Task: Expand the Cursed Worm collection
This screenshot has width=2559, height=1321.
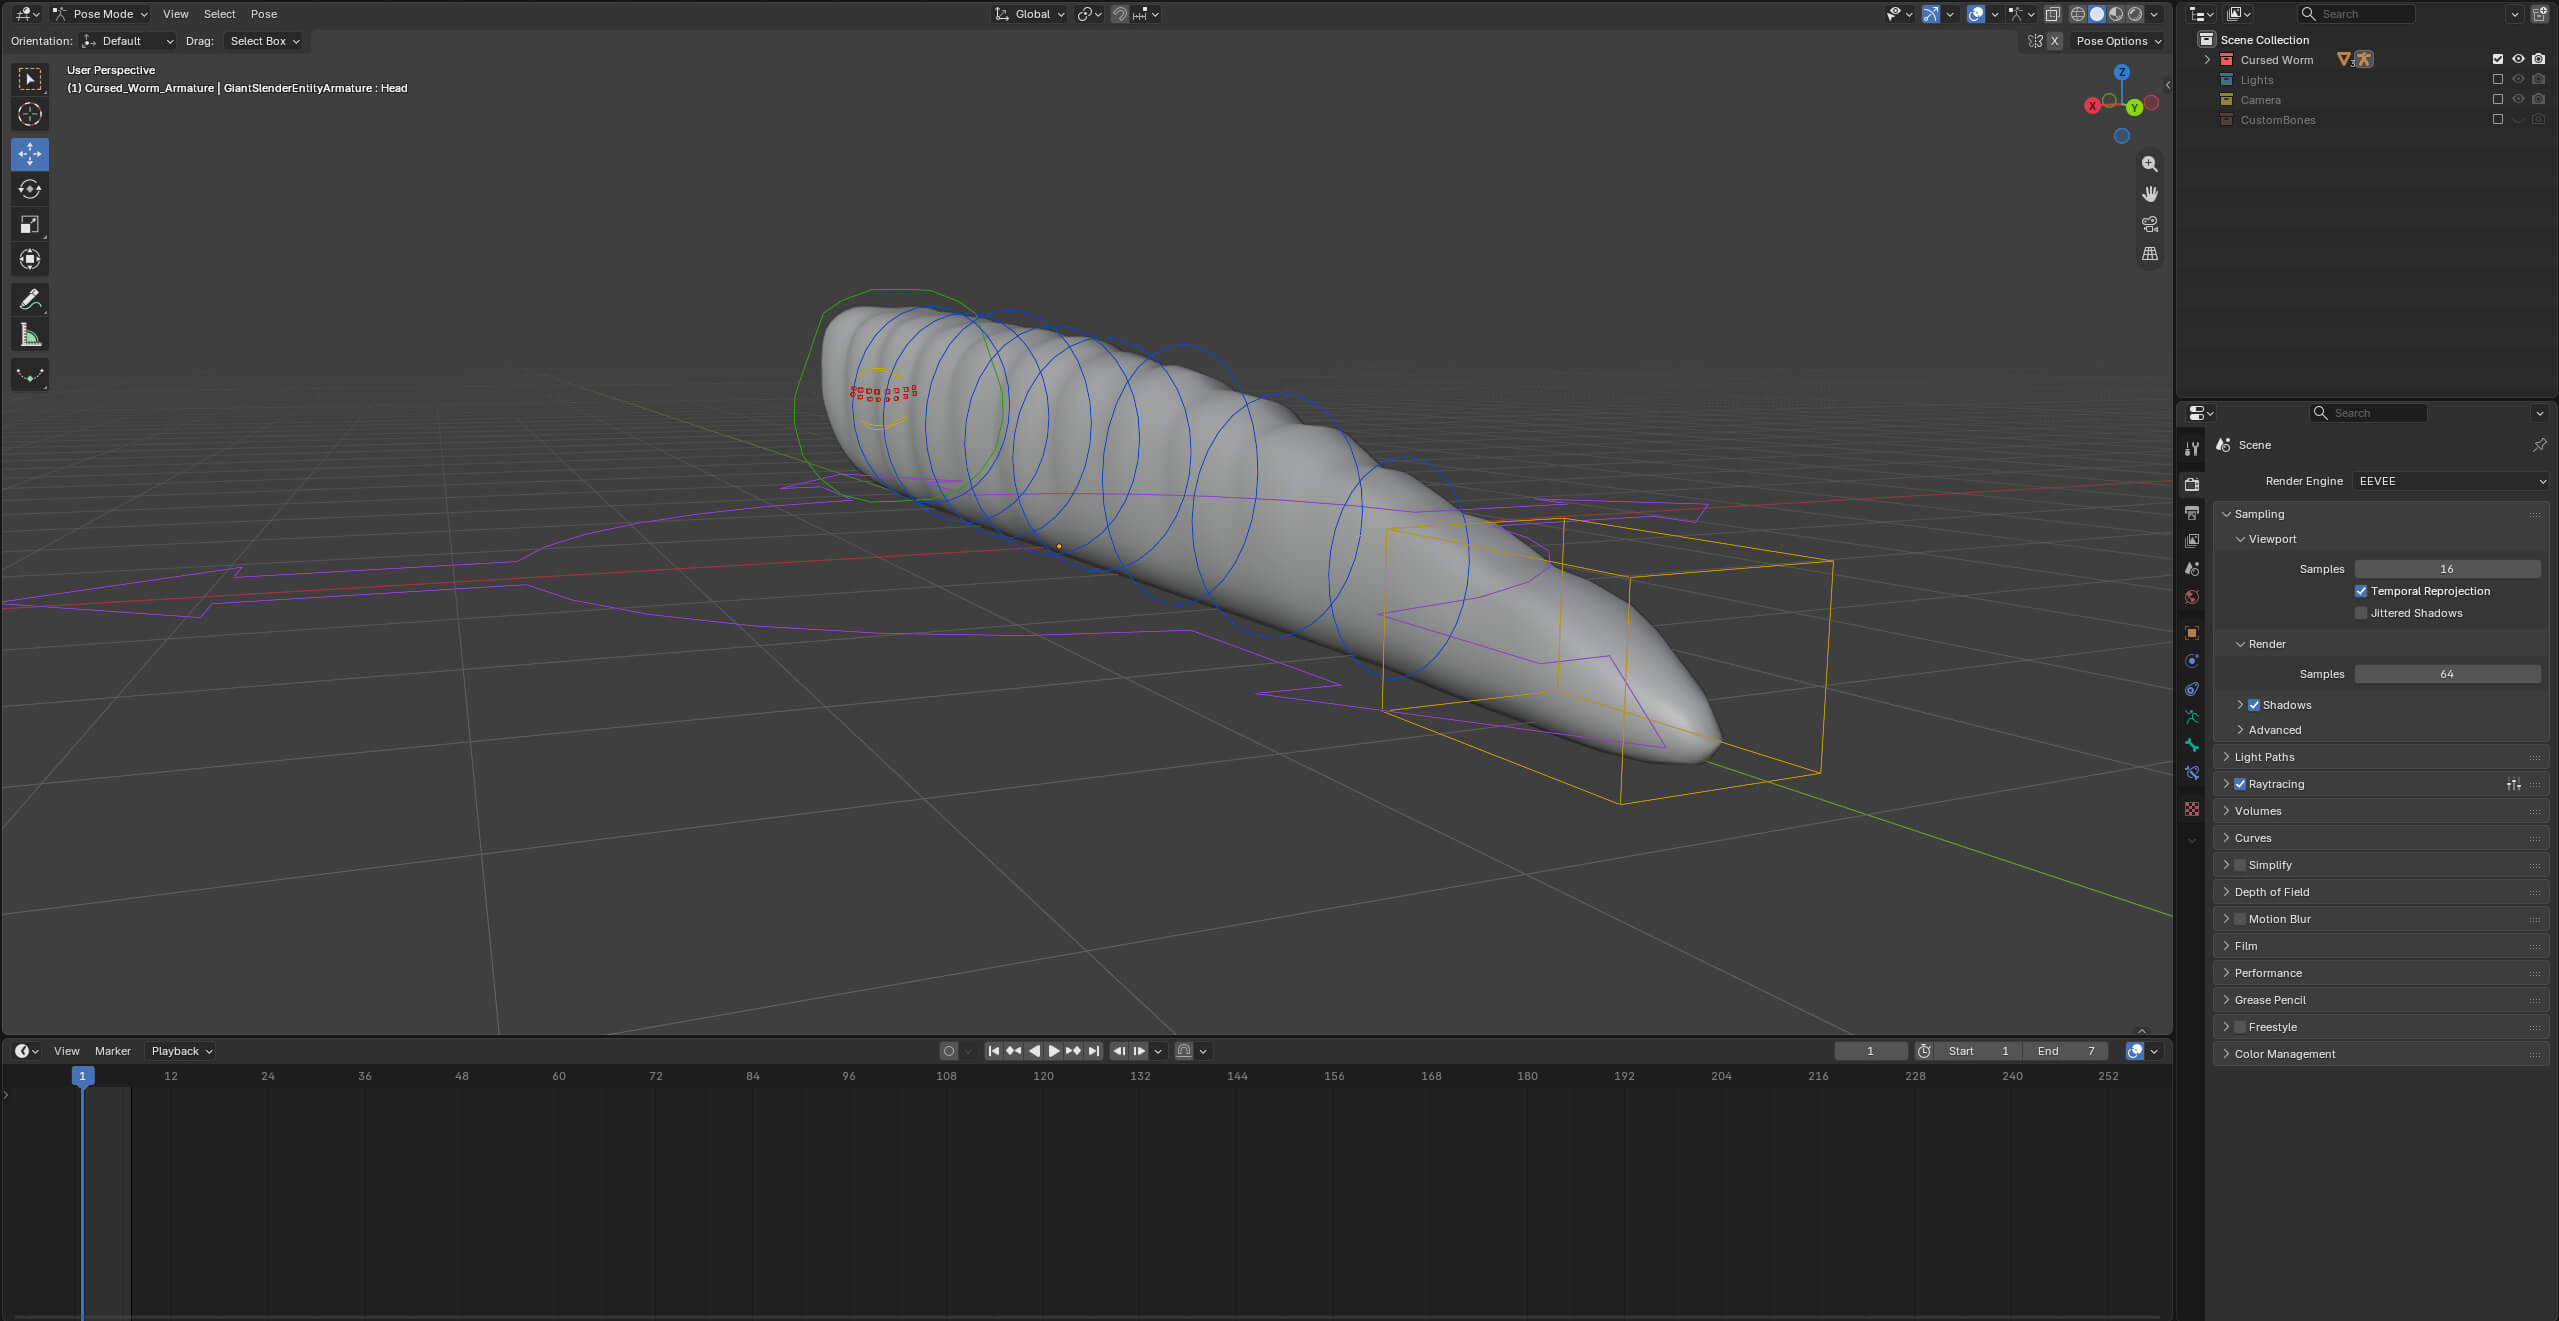Action: coord(2207,60)
